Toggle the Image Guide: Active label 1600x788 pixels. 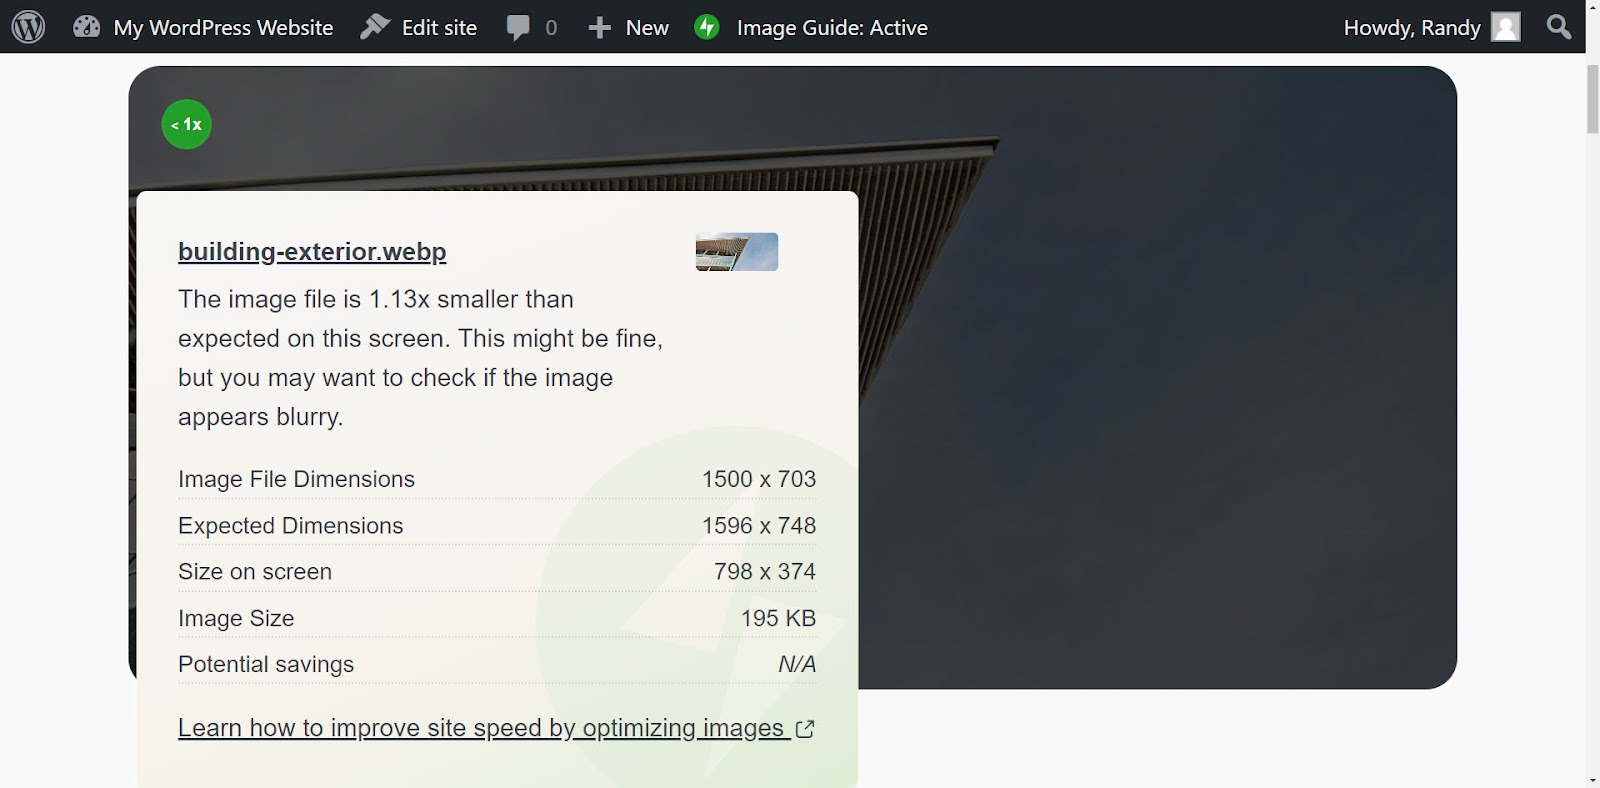point(831,28)
